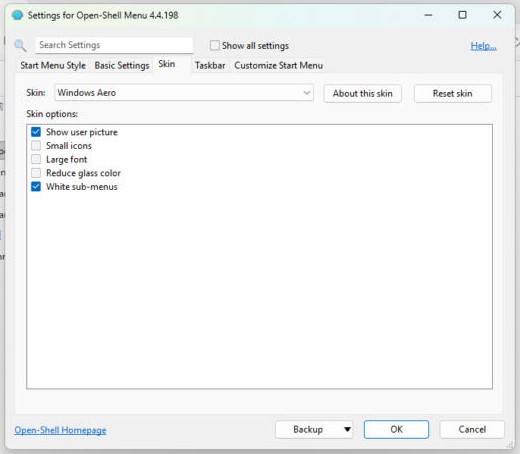Open the Skin dropdown showing Windows Aero
The image size is (520, 454).
click(184, 93)
